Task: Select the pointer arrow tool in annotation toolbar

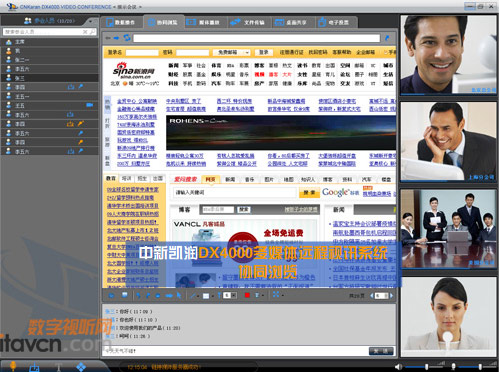Action: point(179,295)
